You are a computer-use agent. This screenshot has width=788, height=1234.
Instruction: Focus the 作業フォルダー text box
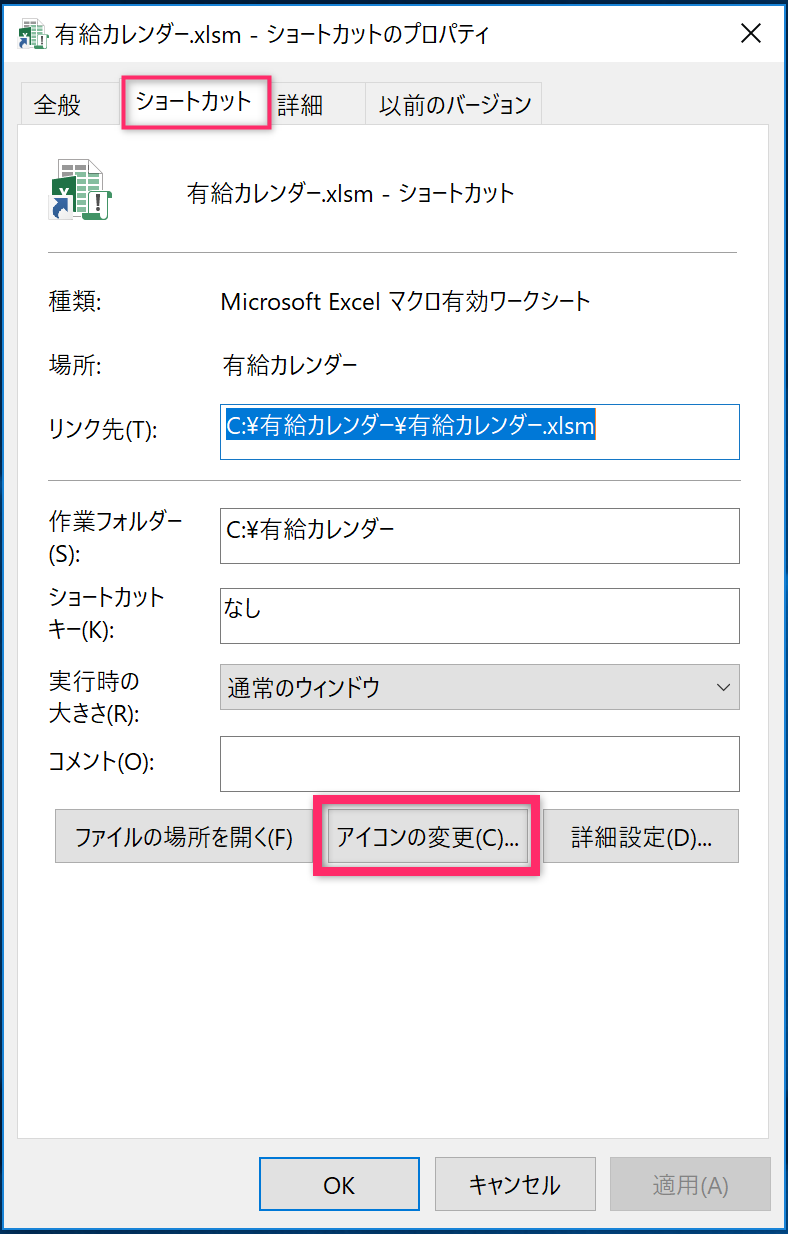tap(479, 535)
